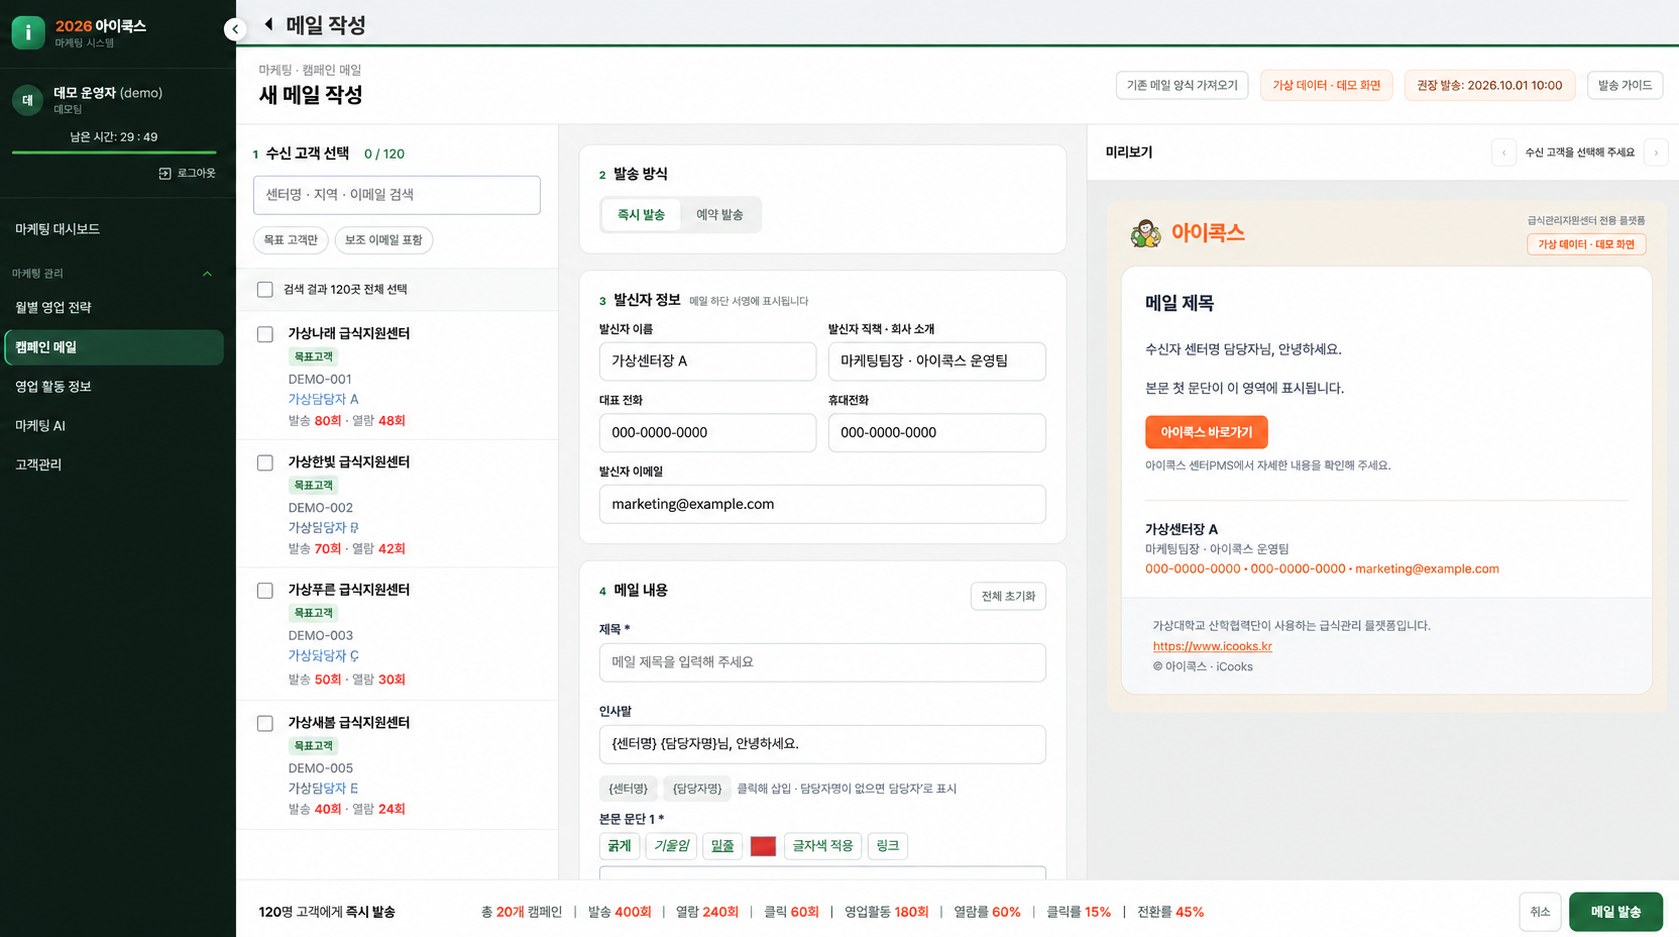Switch to 즉시 발송 tab
1679x937 pixels.
pyautogui.click(x=641, y=215)
